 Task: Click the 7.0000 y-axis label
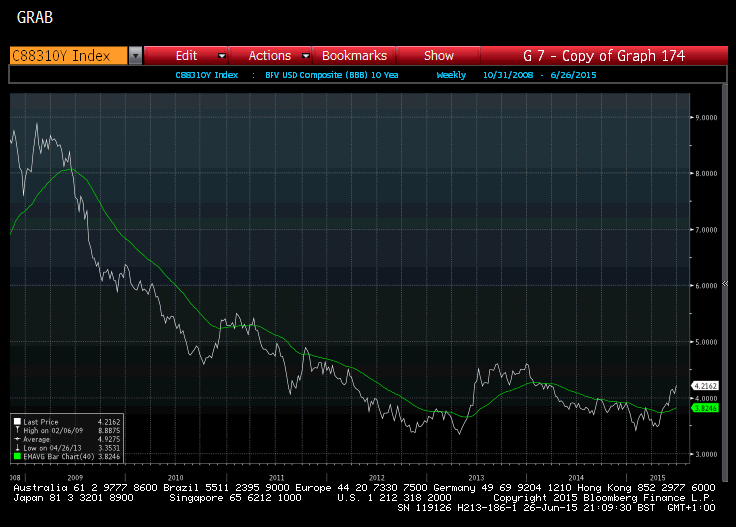click(x=706, y=230)
